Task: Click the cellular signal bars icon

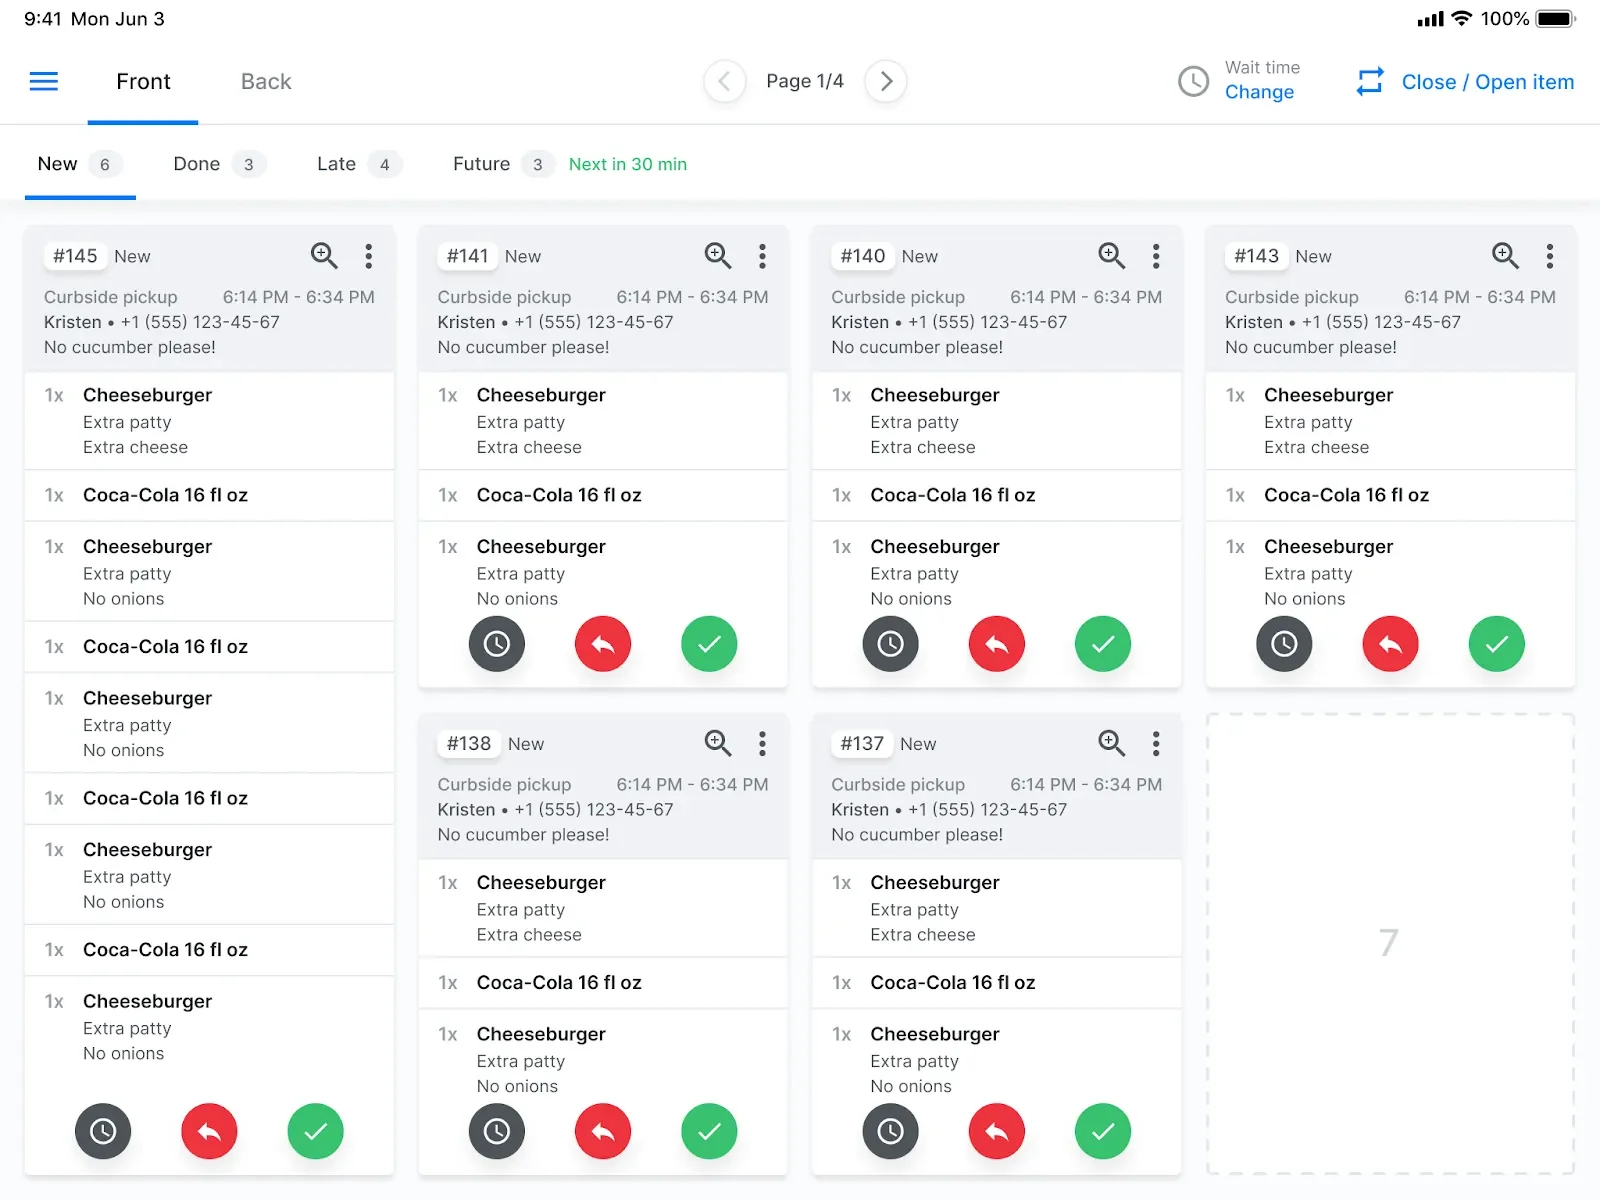Action: (x=1431, y=19)
